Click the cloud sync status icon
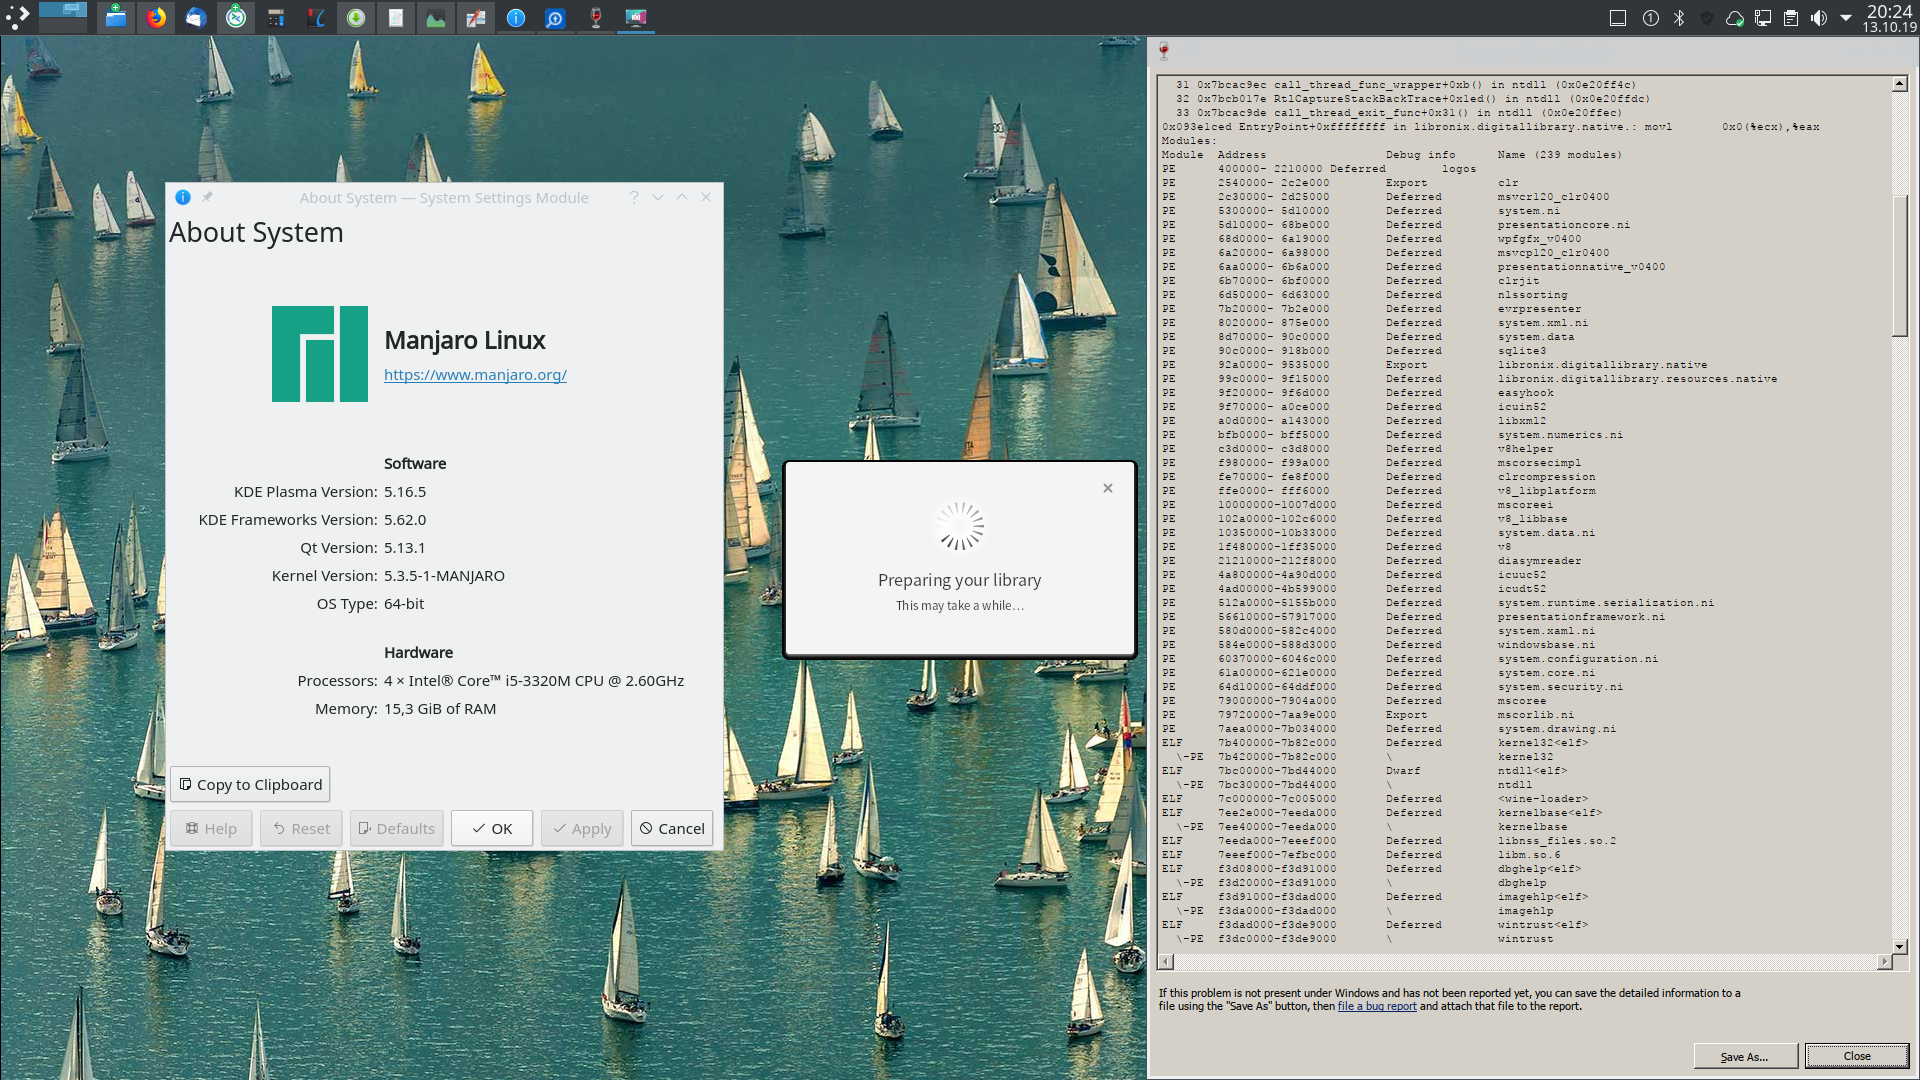The height and width of the screenshot is (1080, 1920). pyautogui.click(x=1735, y=17)
